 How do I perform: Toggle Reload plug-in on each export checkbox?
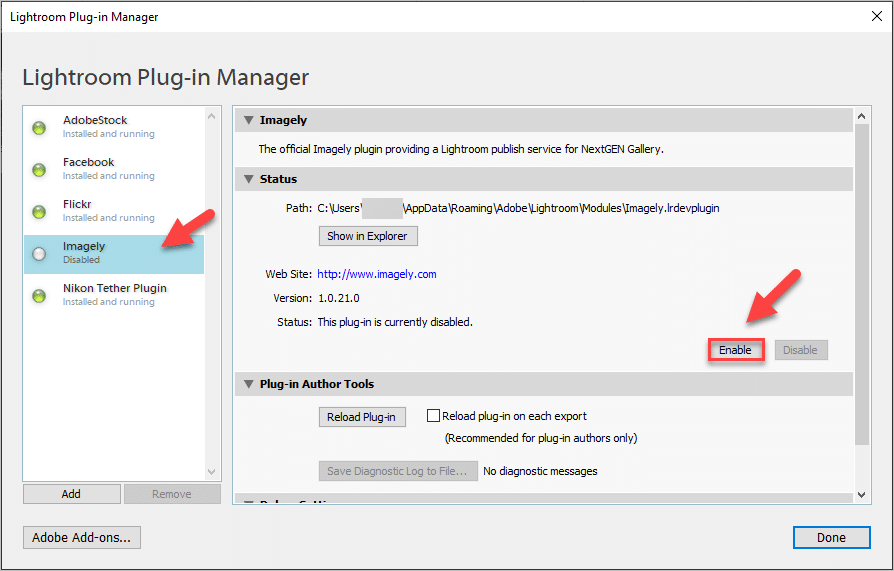pos(433,416)
